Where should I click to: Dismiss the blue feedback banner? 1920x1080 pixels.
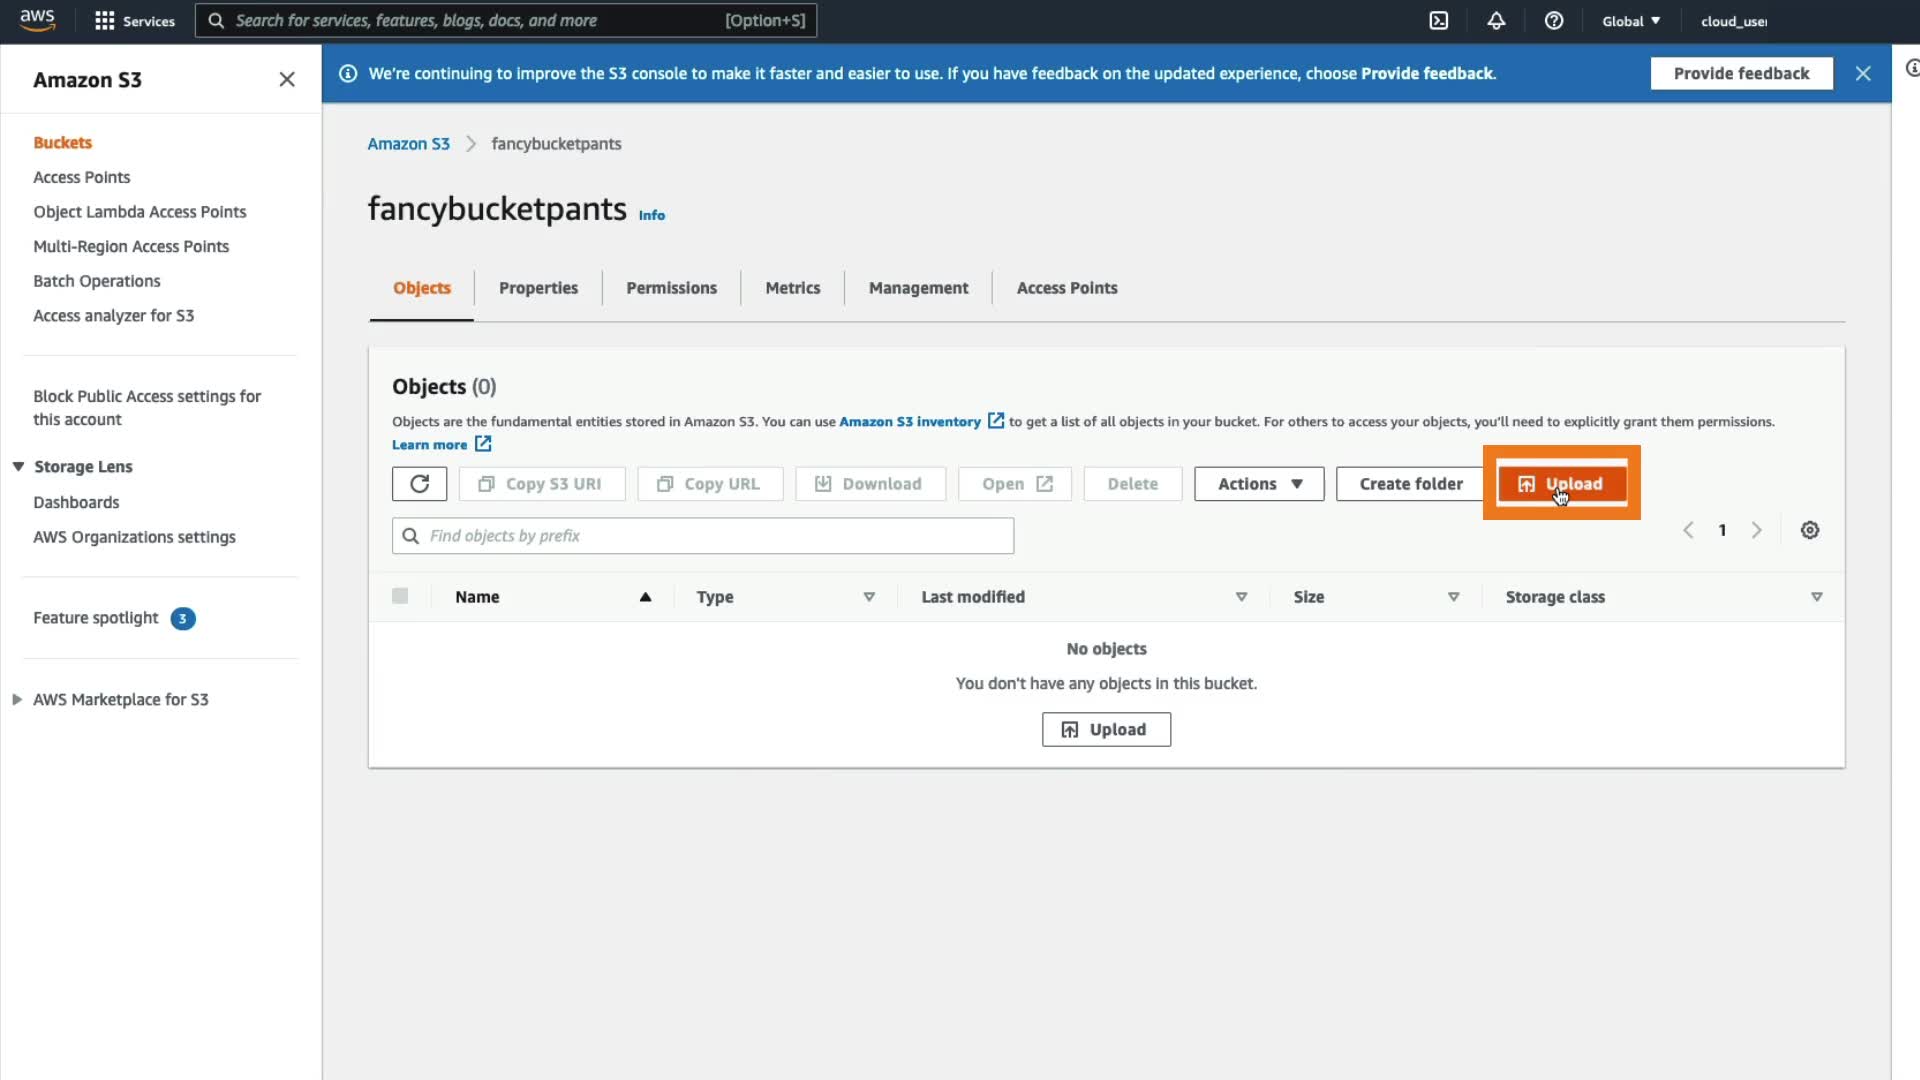(1863, 73)
